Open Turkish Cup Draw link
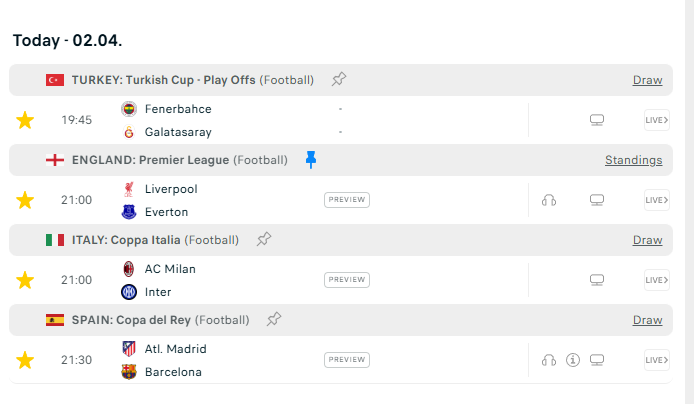Image resolution: width=694 pixels, height=404 pixels. 648,80
